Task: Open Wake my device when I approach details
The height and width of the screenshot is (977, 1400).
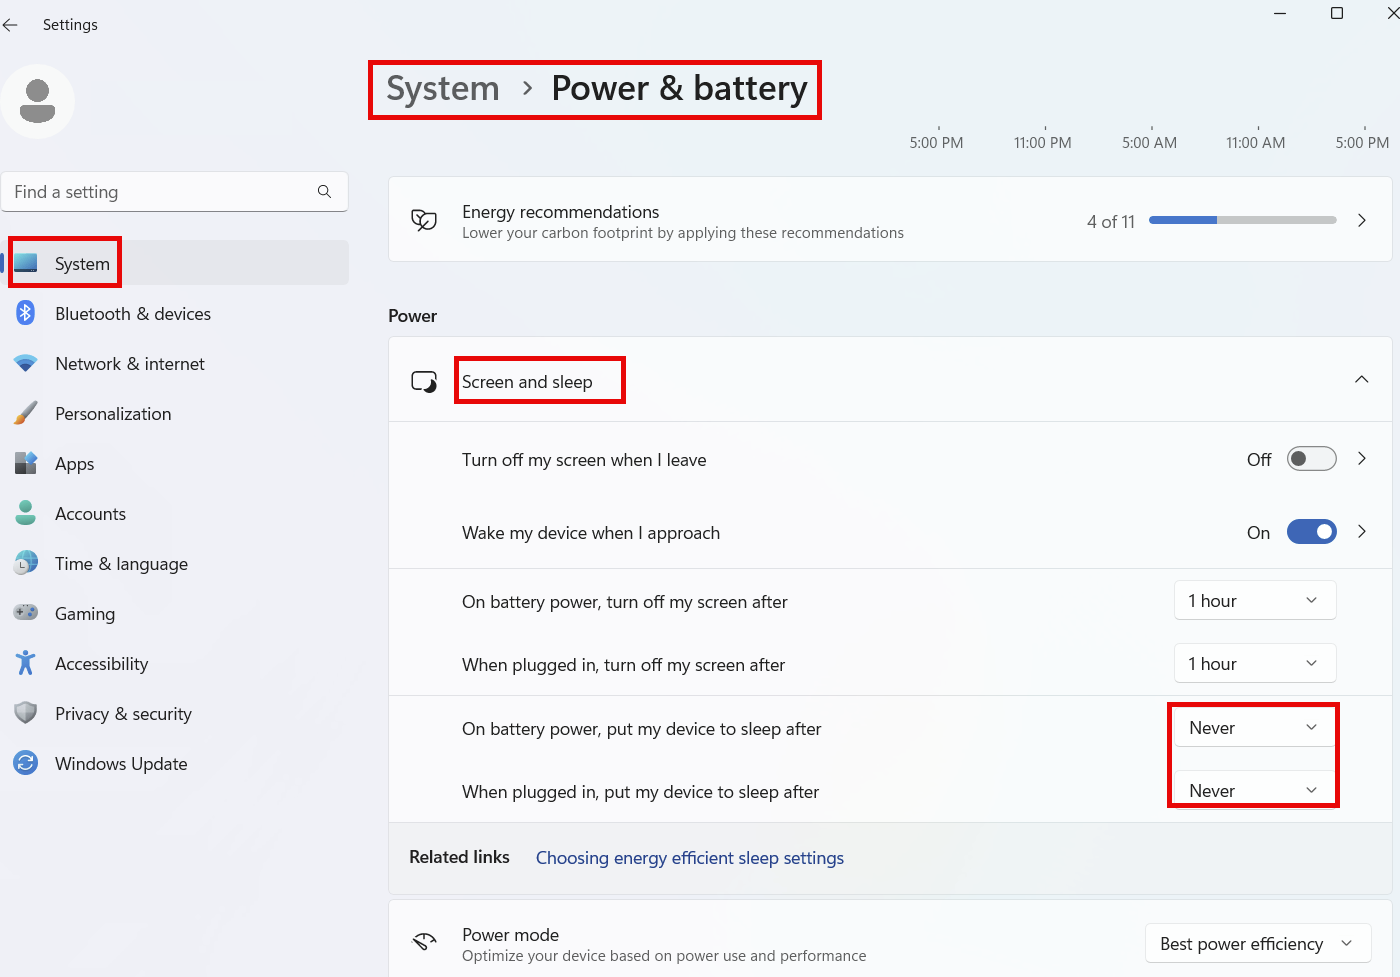Action: tap(1362, 532)
